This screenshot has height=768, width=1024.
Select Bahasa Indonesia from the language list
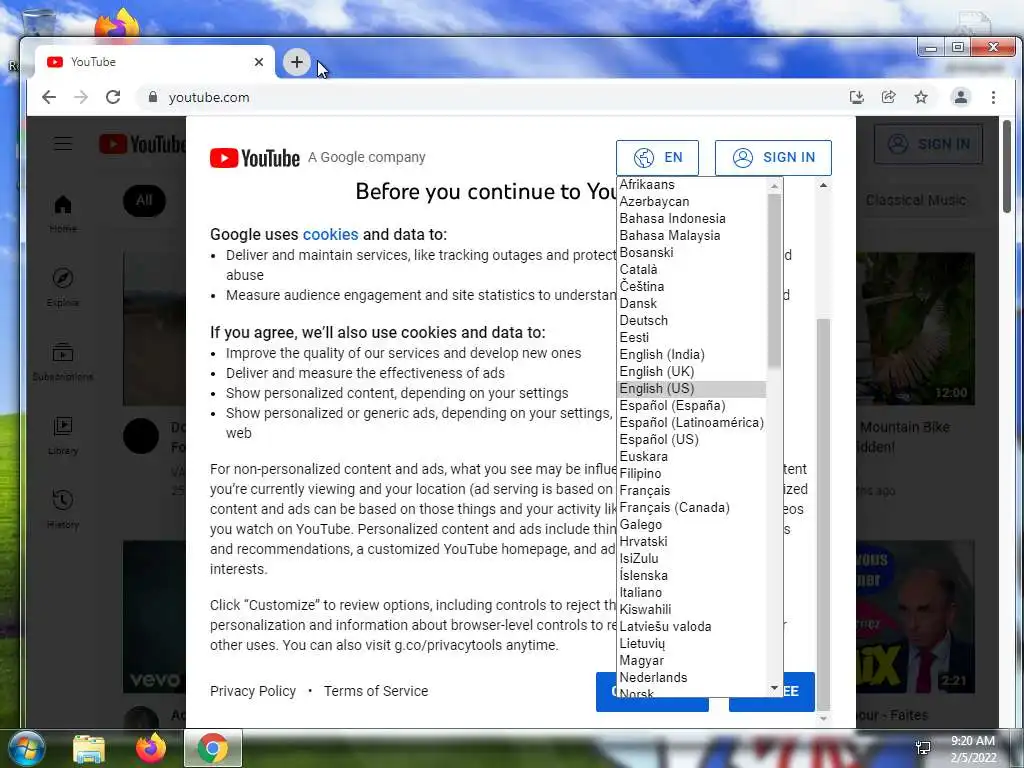point(692,219)
